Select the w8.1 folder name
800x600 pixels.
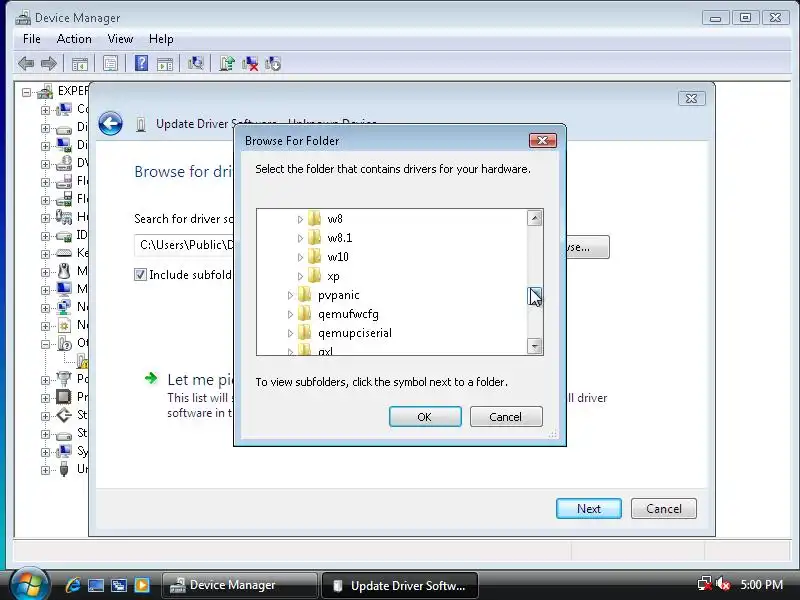click(340, 238)
